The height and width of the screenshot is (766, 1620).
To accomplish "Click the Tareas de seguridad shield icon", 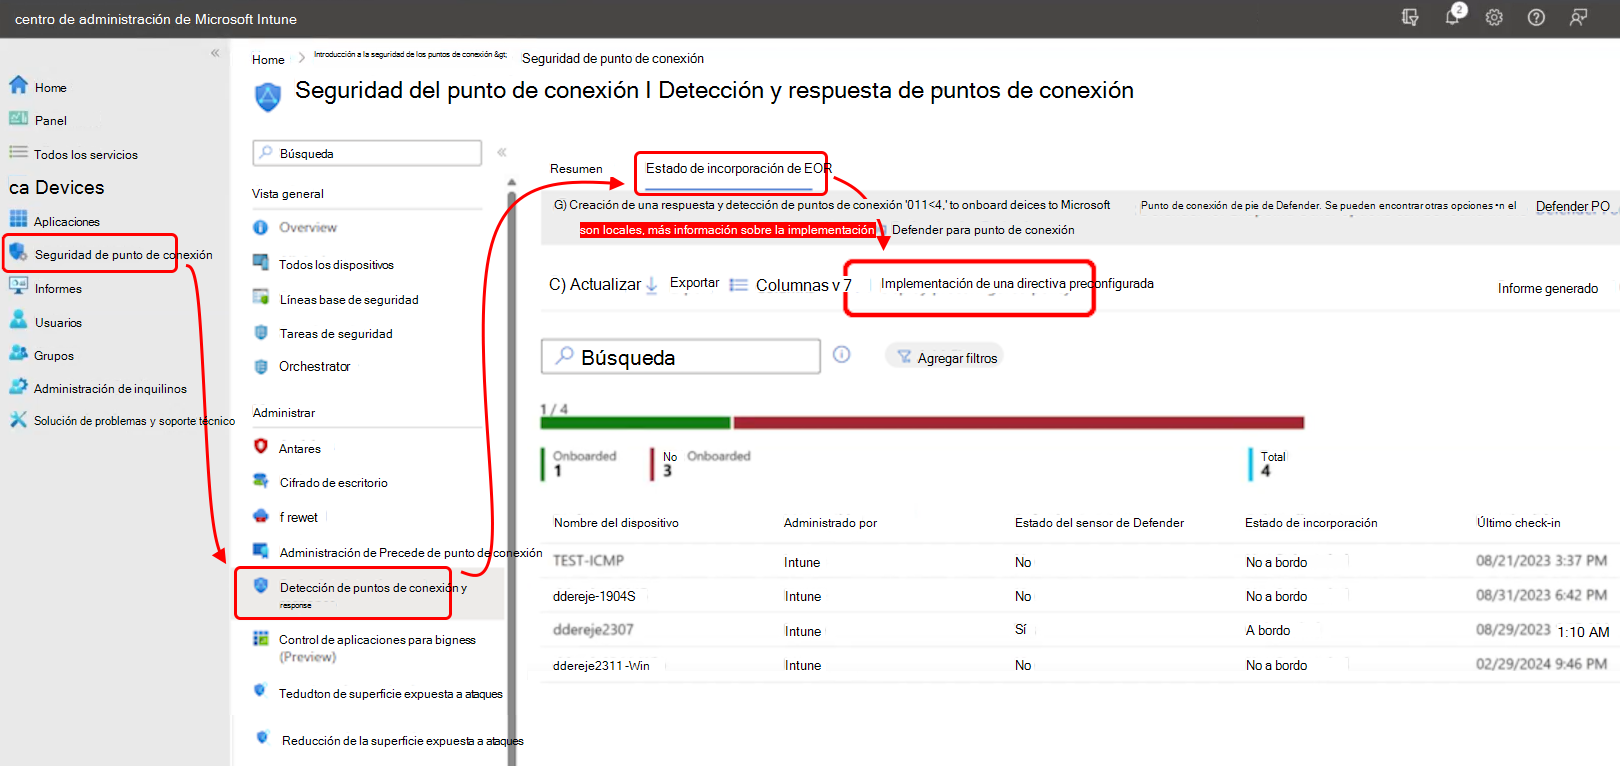I will click(260, 332).
